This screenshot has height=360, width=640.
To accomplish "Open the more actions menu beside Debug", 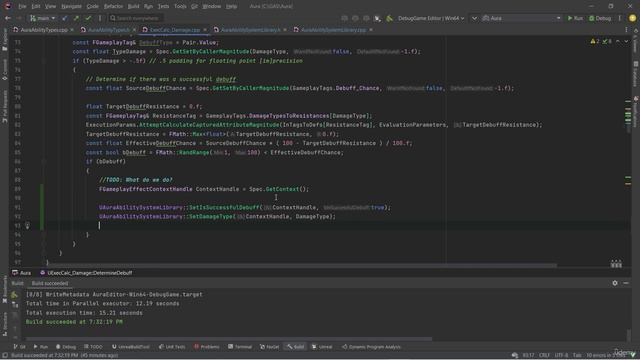I will (x=620, y=18).
